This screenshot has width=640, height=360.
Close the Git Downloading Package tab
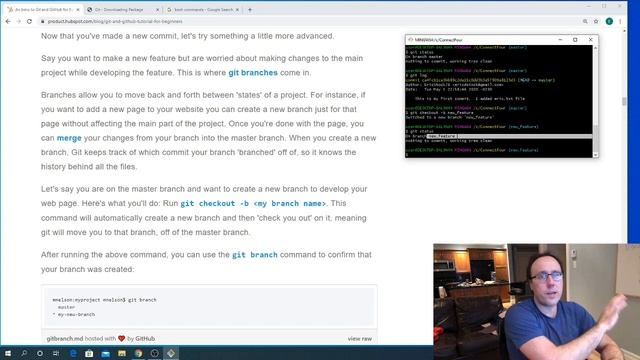158,9
